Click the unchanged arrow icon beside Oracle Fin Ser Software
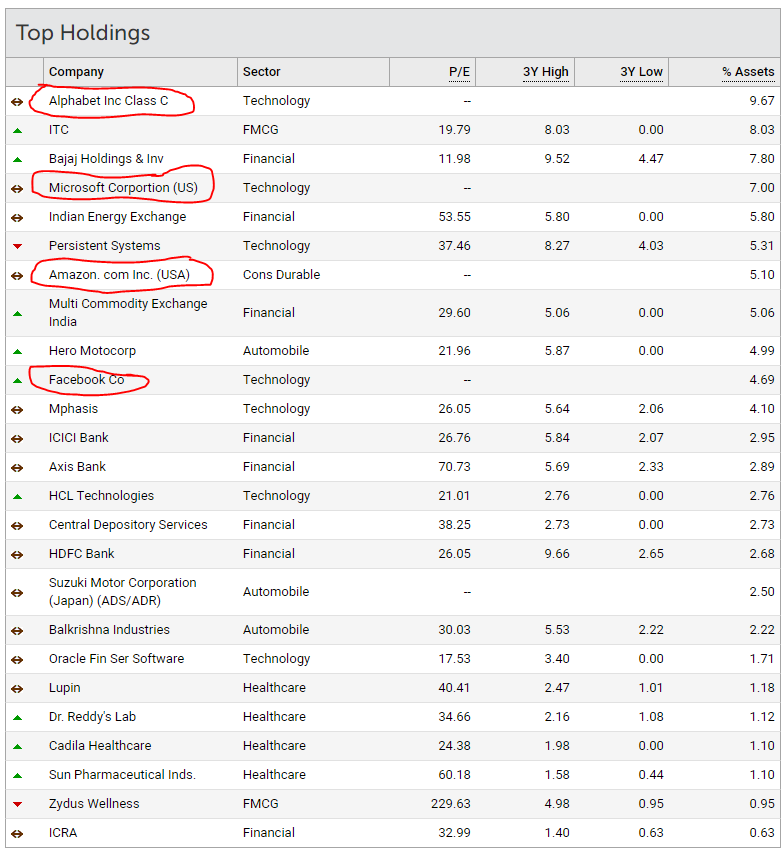This screenshot has width=784, height=857. [17, 660]
